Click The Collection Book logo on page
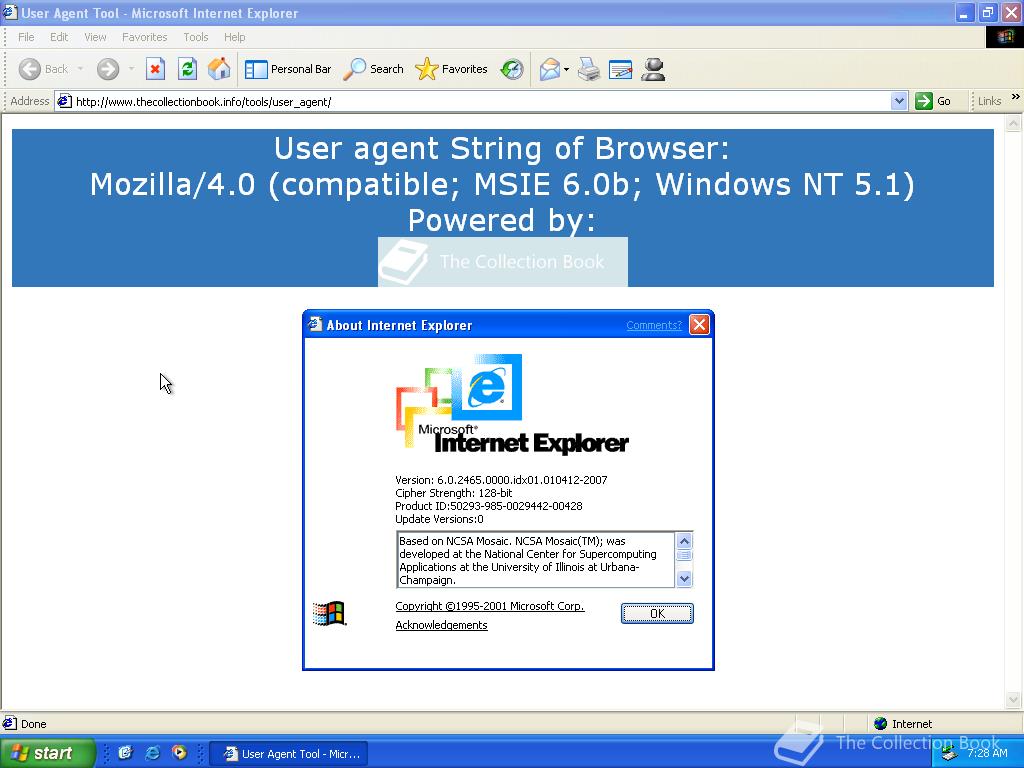Screen dimensions: 1024x768 [x=503, y=262]
